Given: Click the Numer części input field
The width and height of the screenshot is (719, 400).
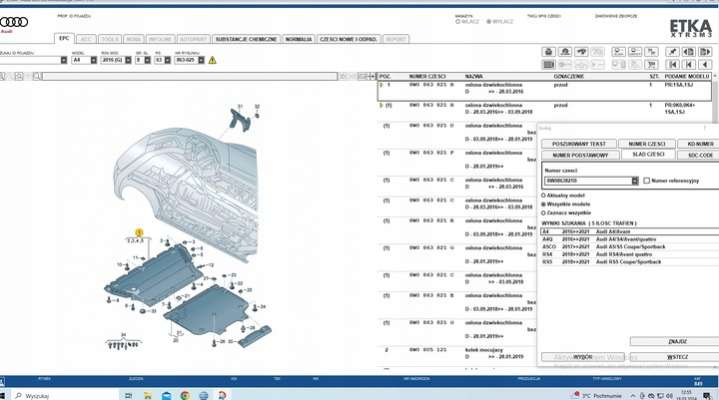Looking at the screenshot, I should pyautogui.click(x=588, y=181).
